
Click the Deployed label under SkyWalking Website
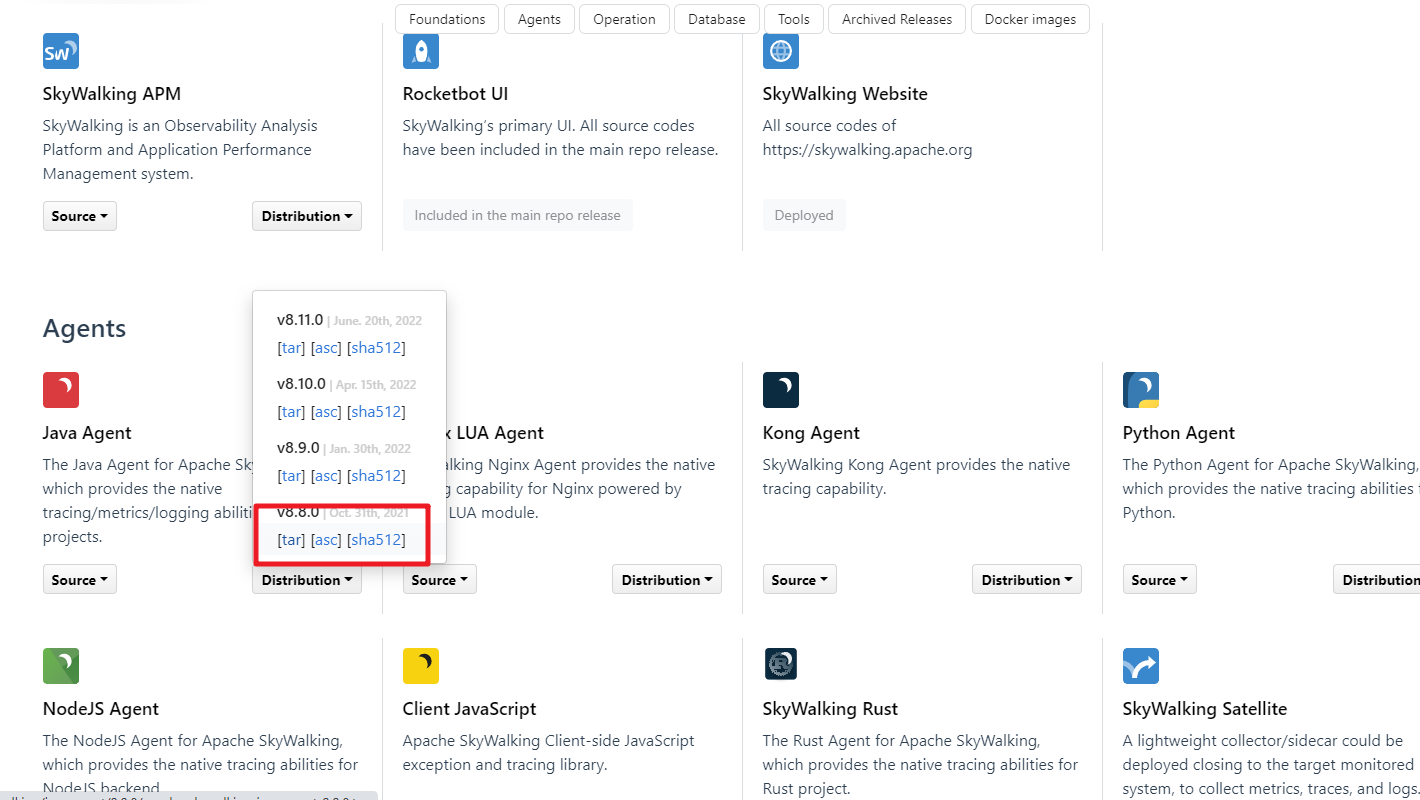(804, 215)
